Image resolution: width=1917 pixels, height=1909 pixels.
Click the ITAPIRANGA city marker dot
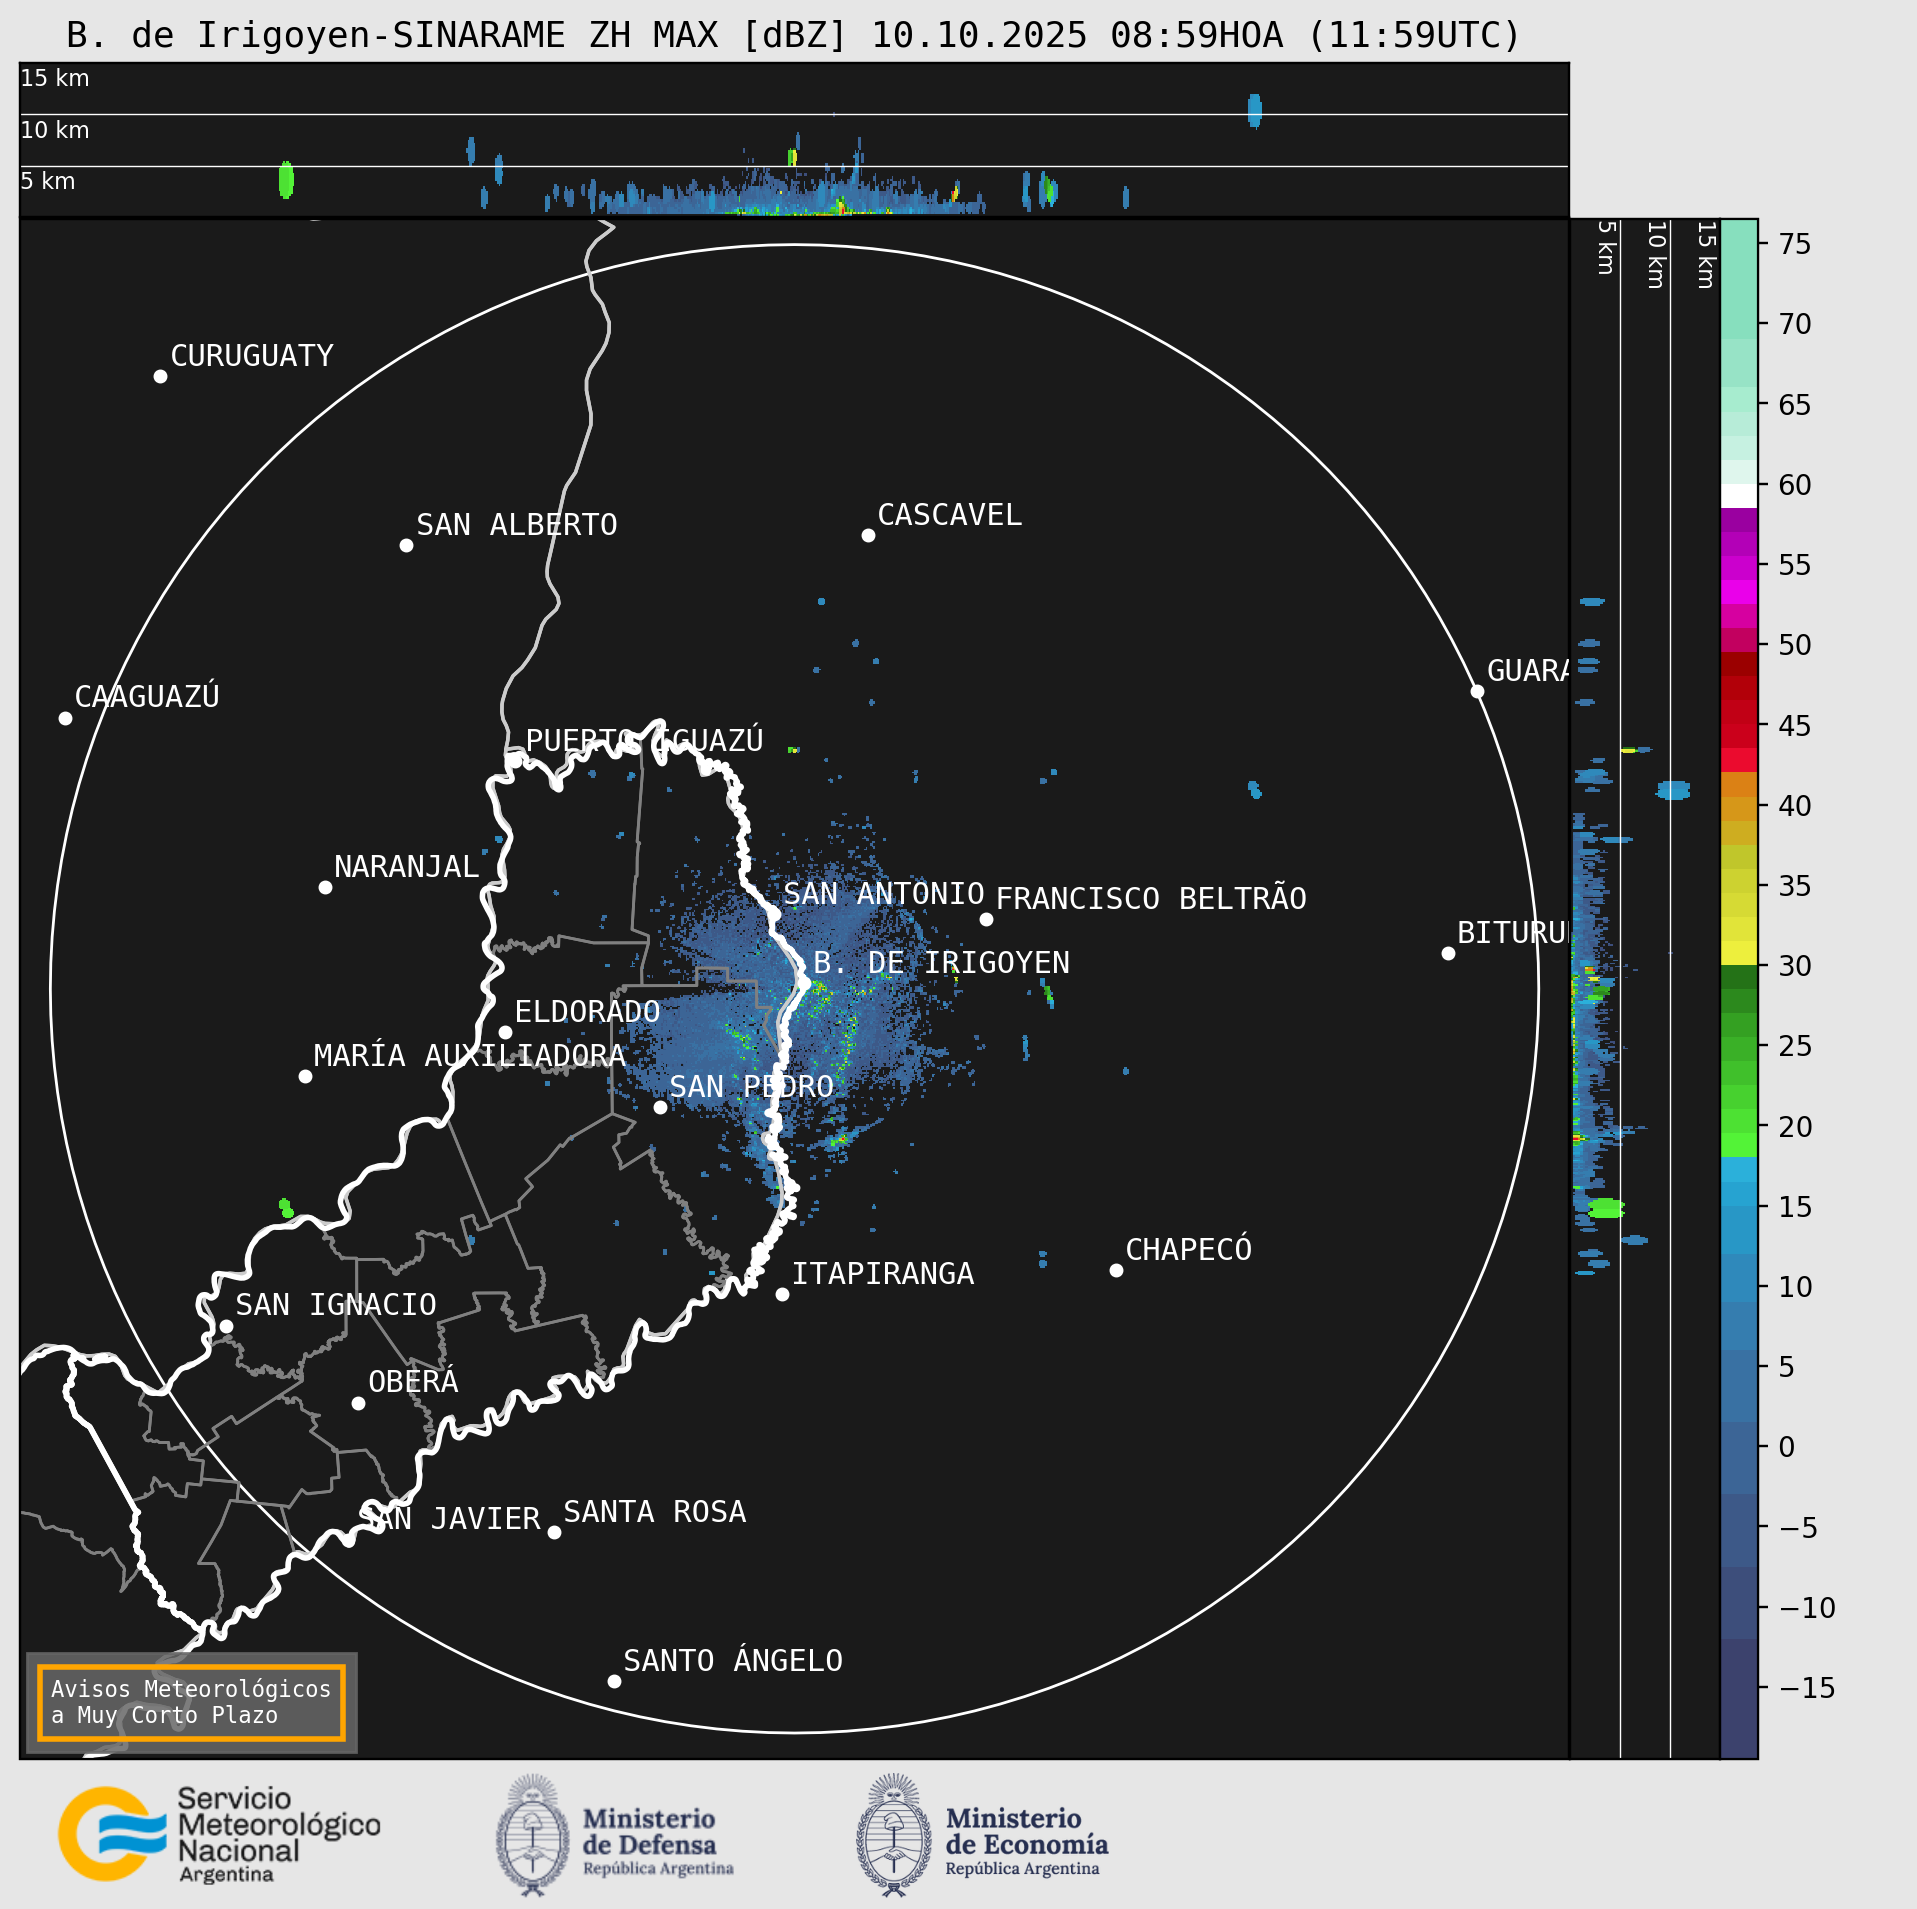(782, 1294)
